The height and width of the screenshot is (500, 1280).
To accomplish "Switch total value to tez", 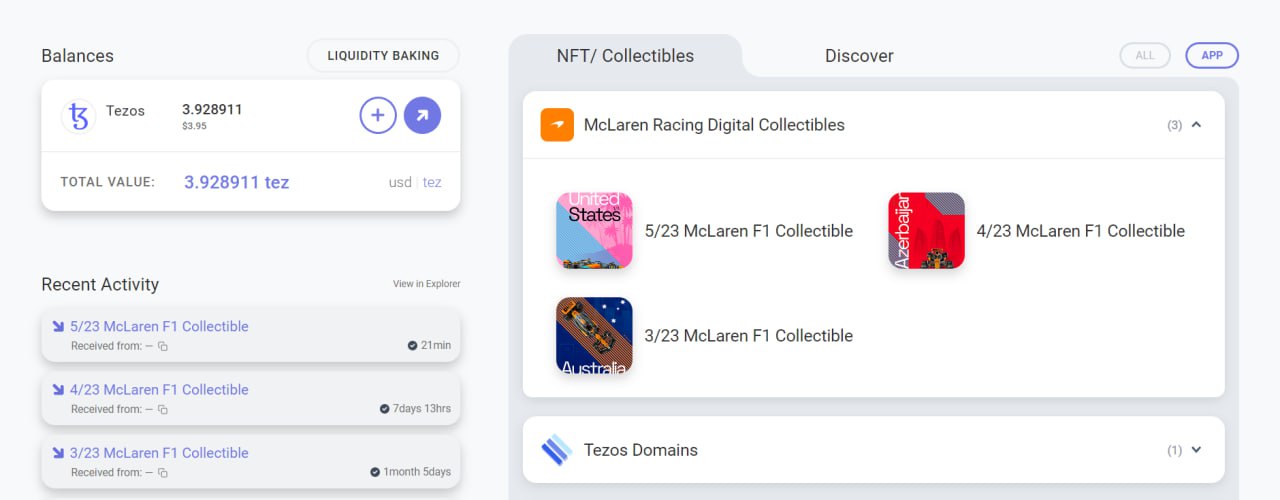I will click(x=432, y=182).
